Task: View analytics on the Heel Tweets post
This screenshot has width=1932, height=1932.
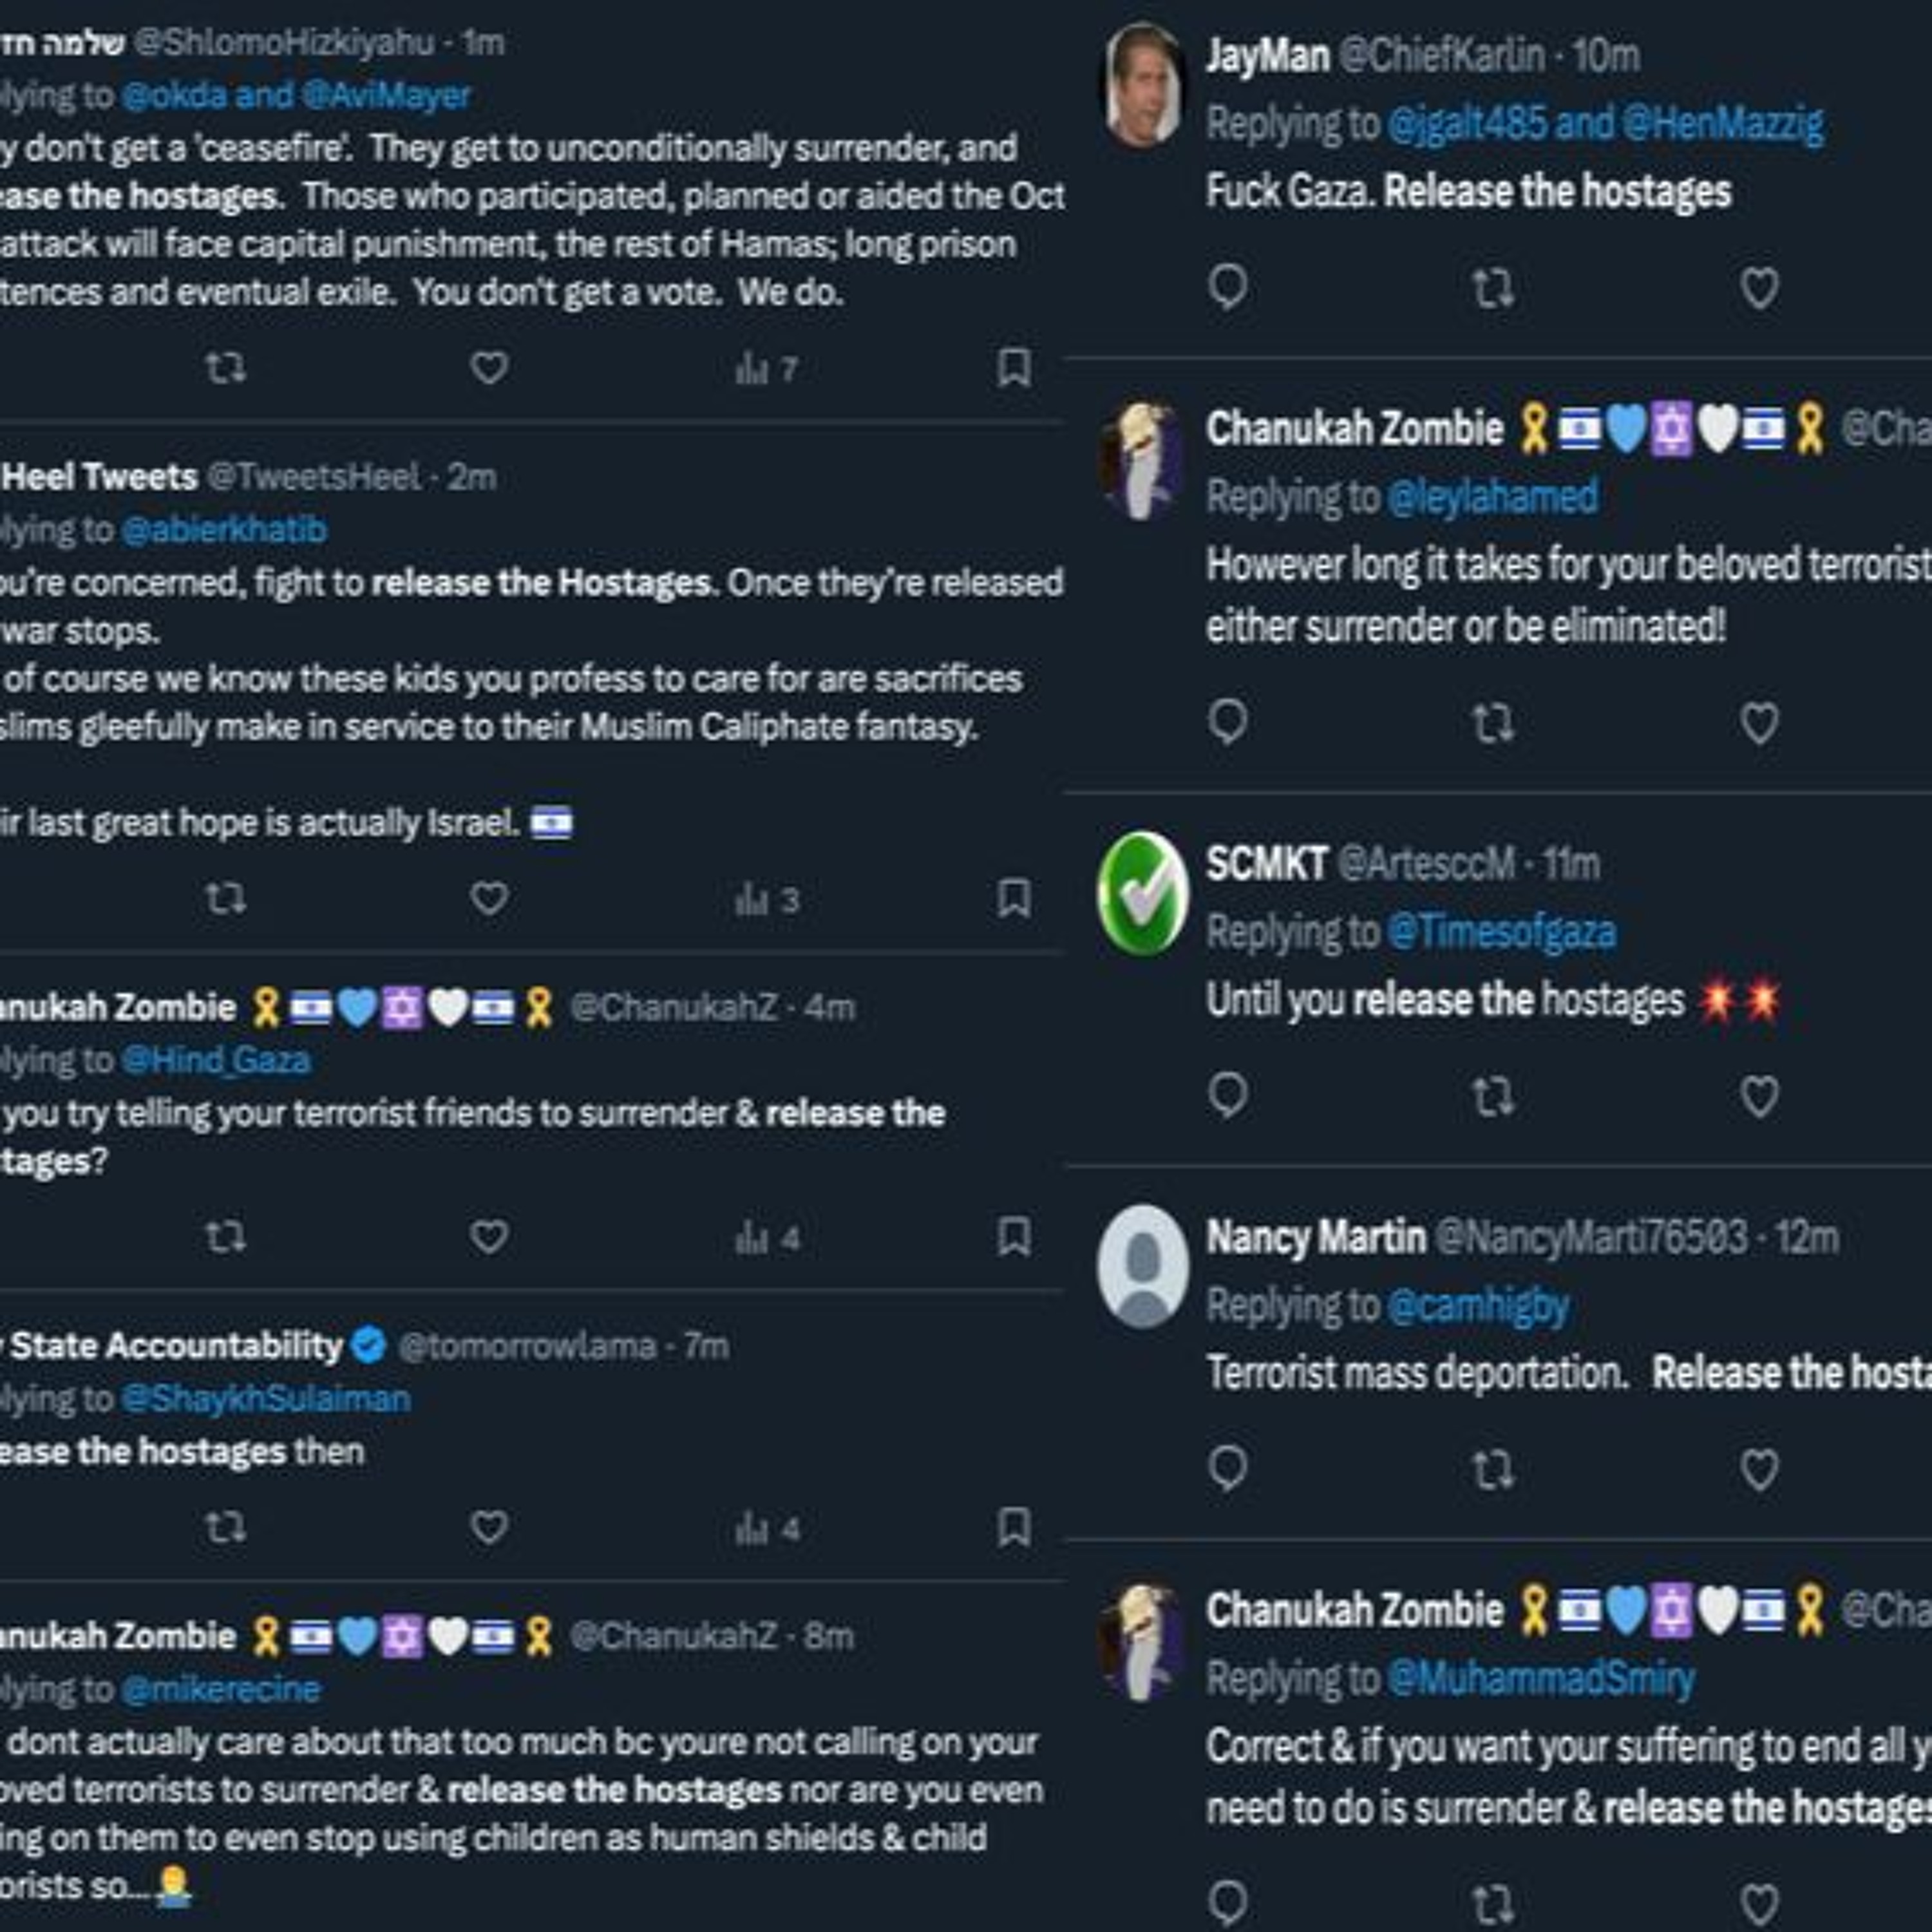Action: click(x=766, y=900)
